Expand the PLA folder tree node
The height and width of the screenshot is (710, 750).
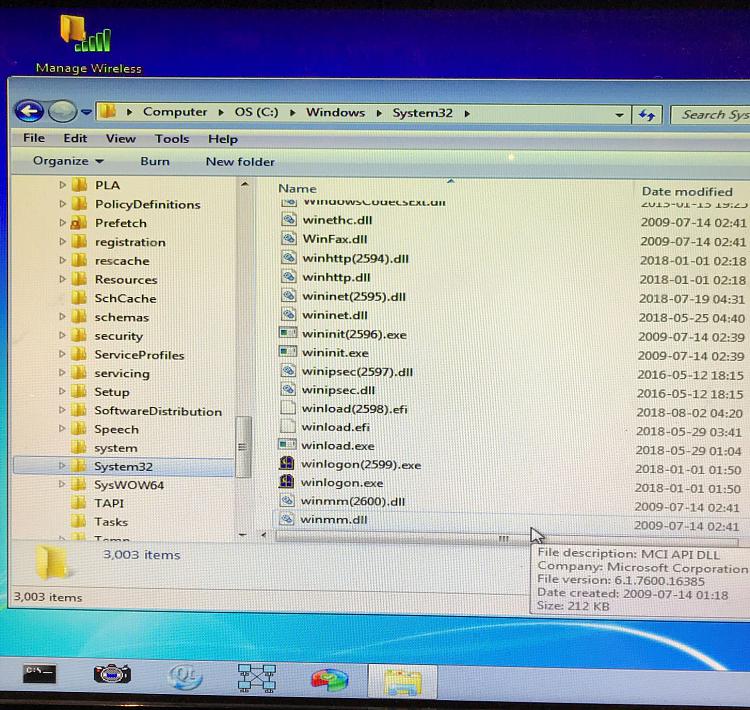tap(62, 184)
